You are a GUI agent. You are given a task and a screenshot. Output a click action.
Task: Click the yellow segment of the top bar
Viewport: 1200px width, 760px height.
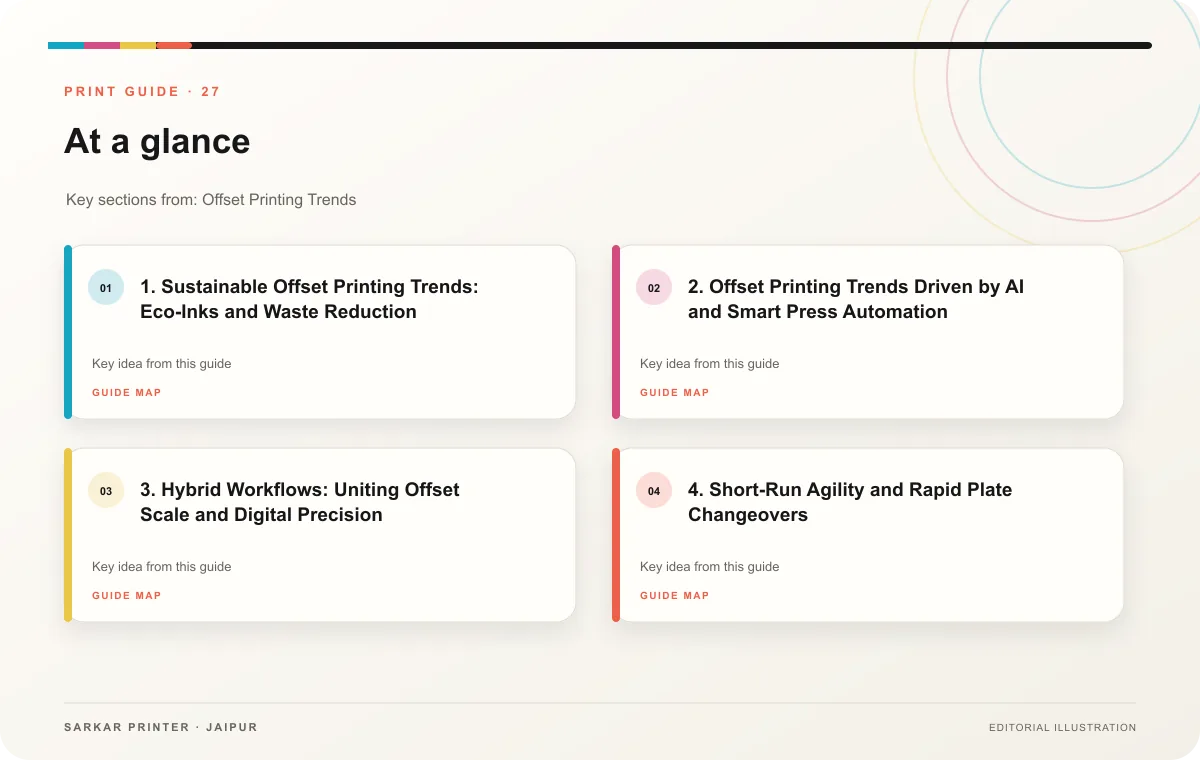(x=138, y=45)
